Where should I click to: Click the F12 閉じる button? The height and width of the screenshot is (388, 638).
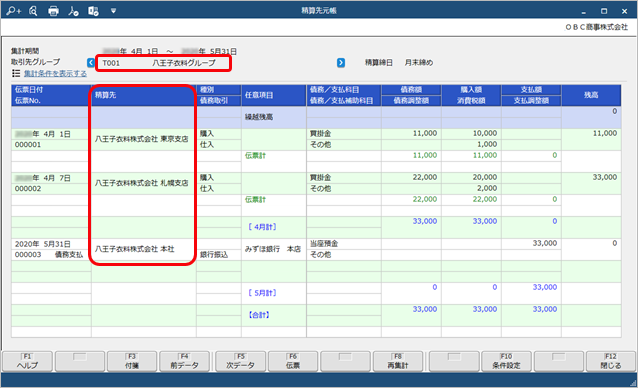coord(611,361)
